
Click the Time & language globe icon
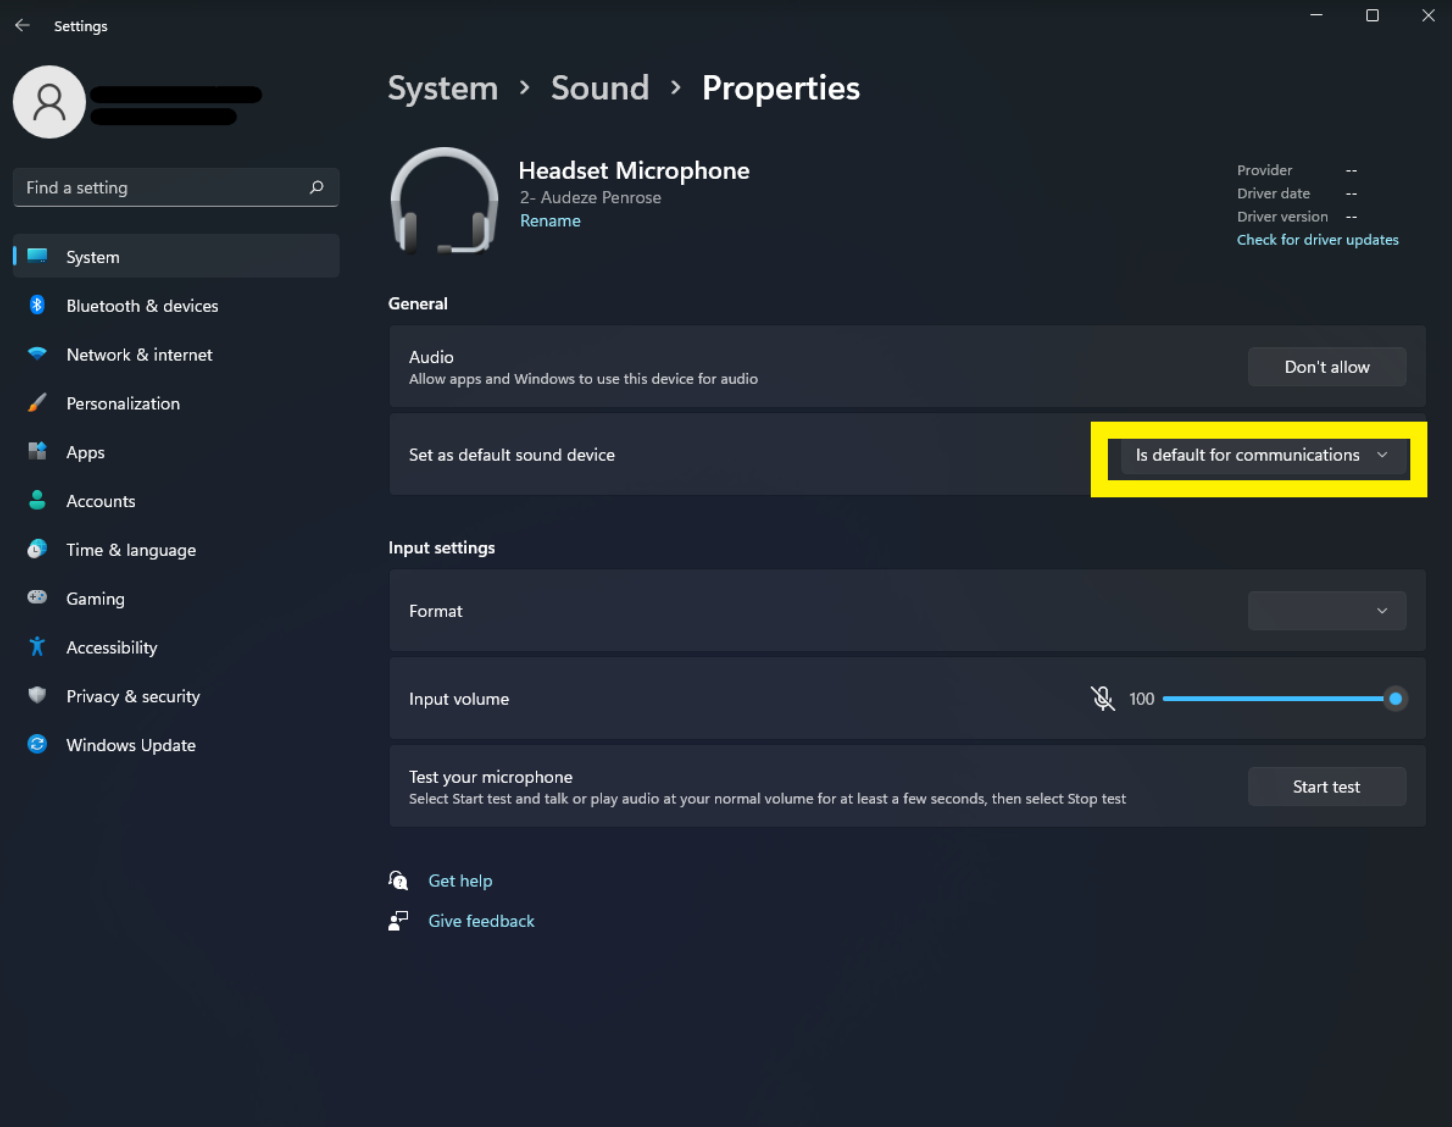click(x=37, y=549)
